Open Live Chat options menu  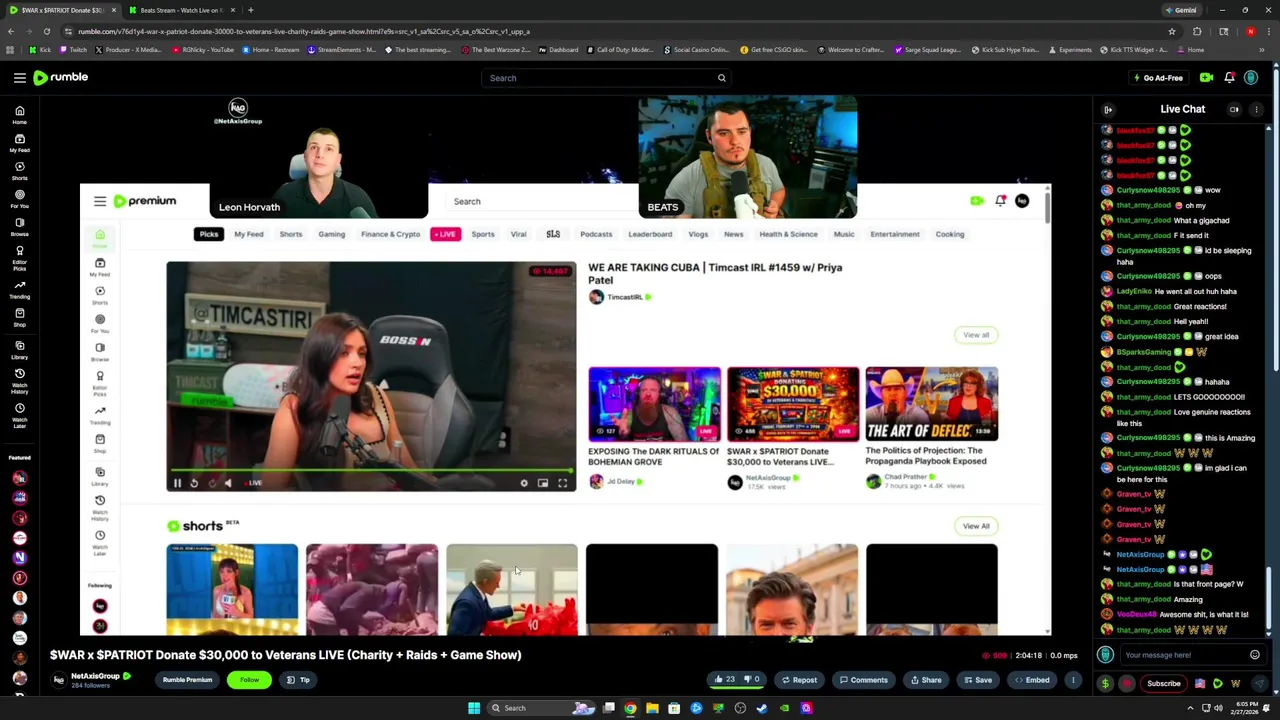tap(1257, 109)
